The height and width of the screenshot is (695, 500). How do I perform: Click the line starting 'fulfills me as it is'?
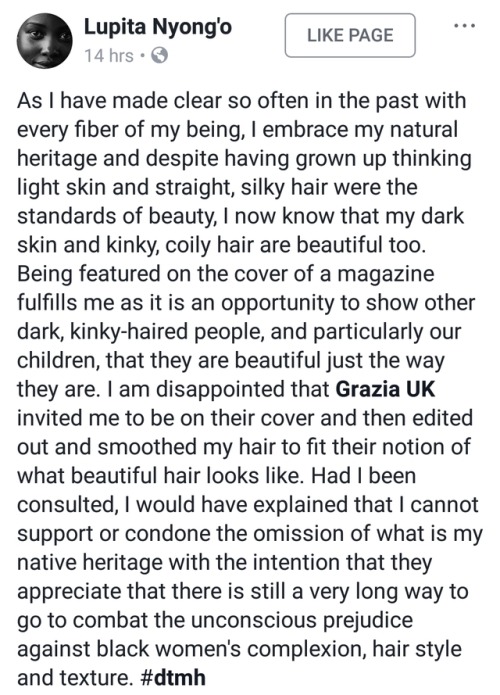[x=246, y=303]
